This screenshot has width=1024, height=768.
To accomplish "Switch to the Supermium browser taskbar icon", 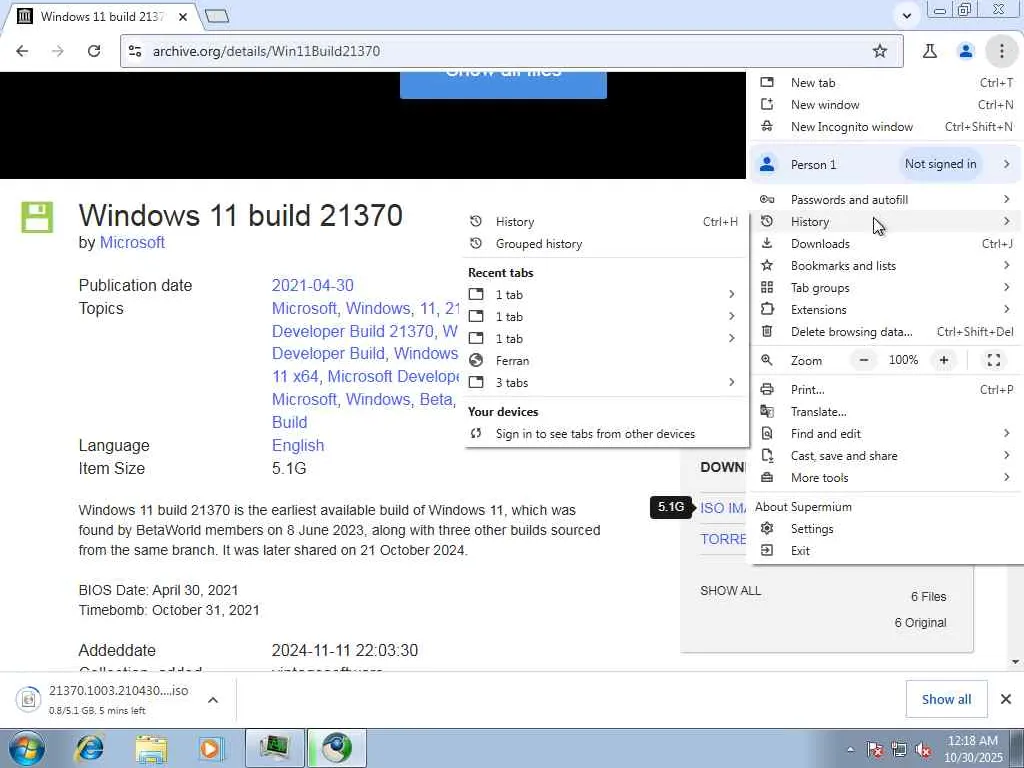I will [337, 748].
